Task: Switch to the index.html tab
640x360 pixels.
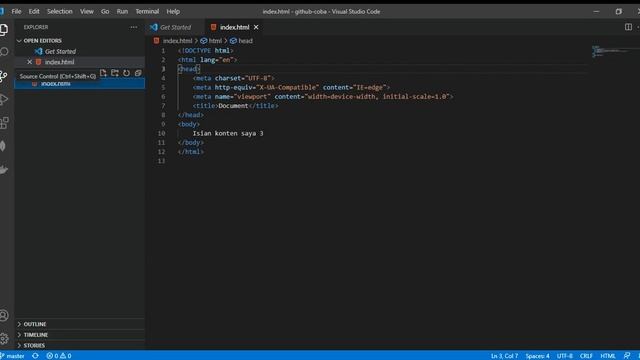Action: pyautogui.click(x=234, y=27)
